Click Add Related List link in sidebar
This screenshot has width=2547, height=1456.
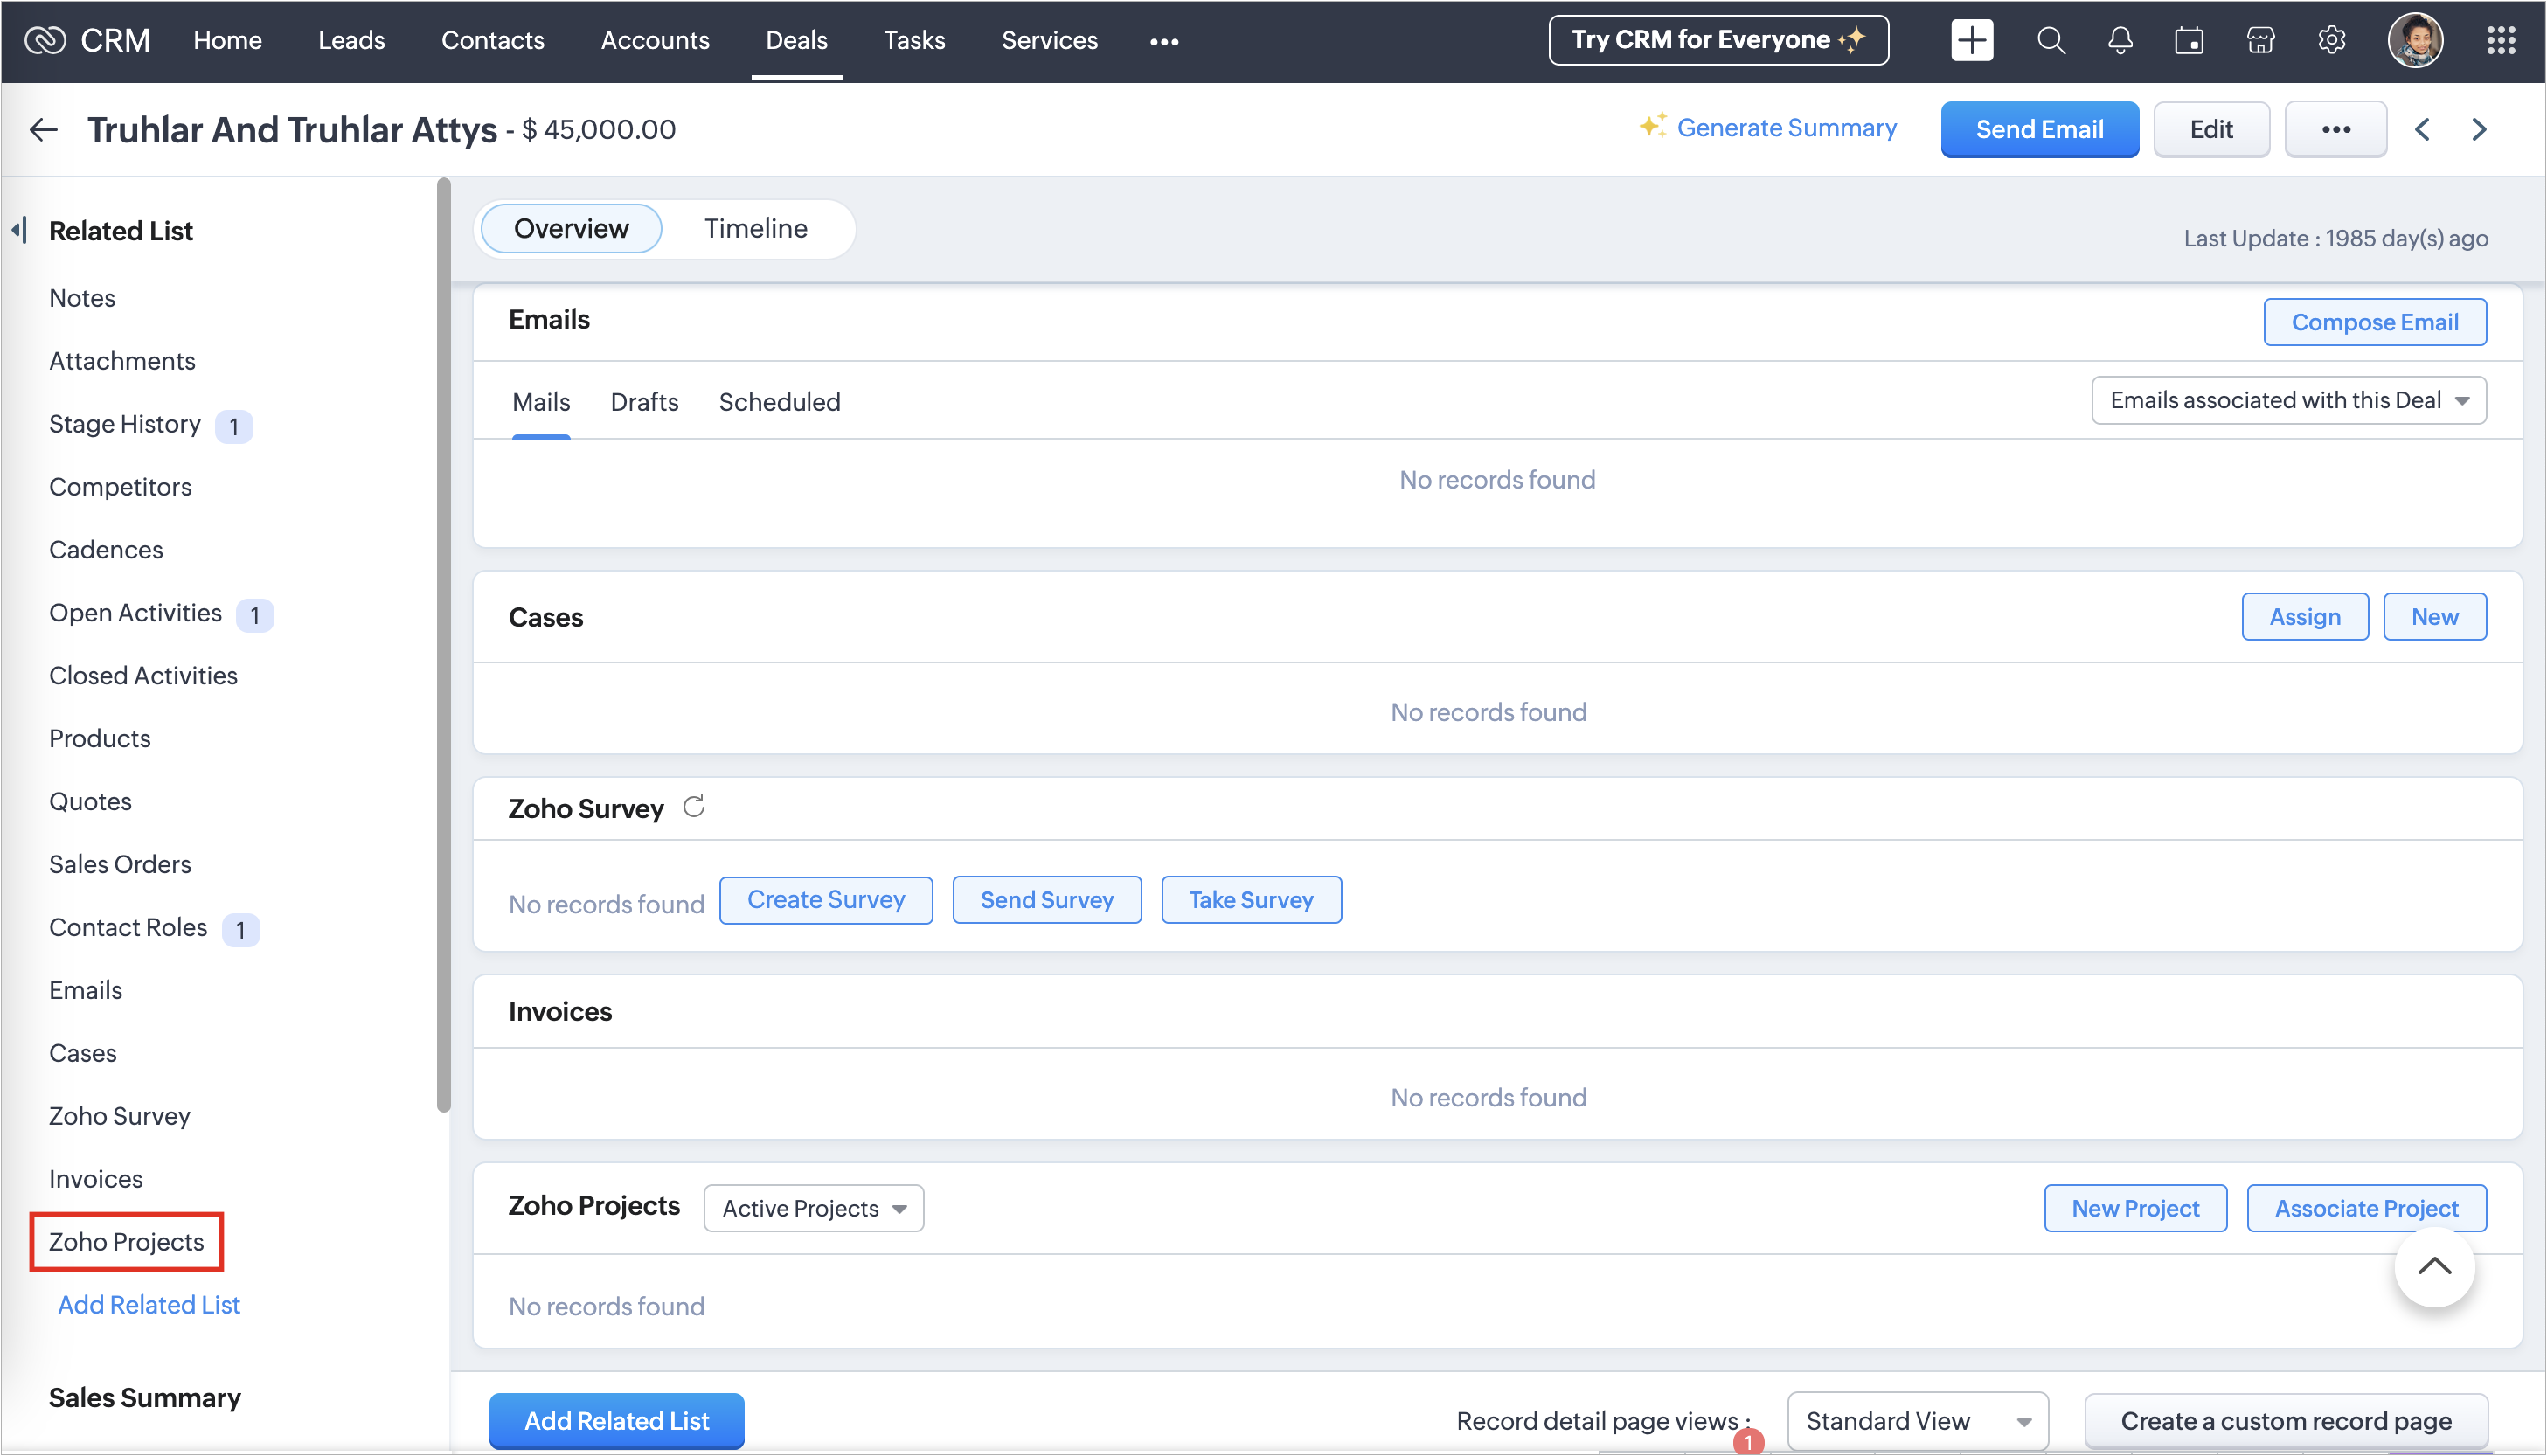(x=149, y=1304)
